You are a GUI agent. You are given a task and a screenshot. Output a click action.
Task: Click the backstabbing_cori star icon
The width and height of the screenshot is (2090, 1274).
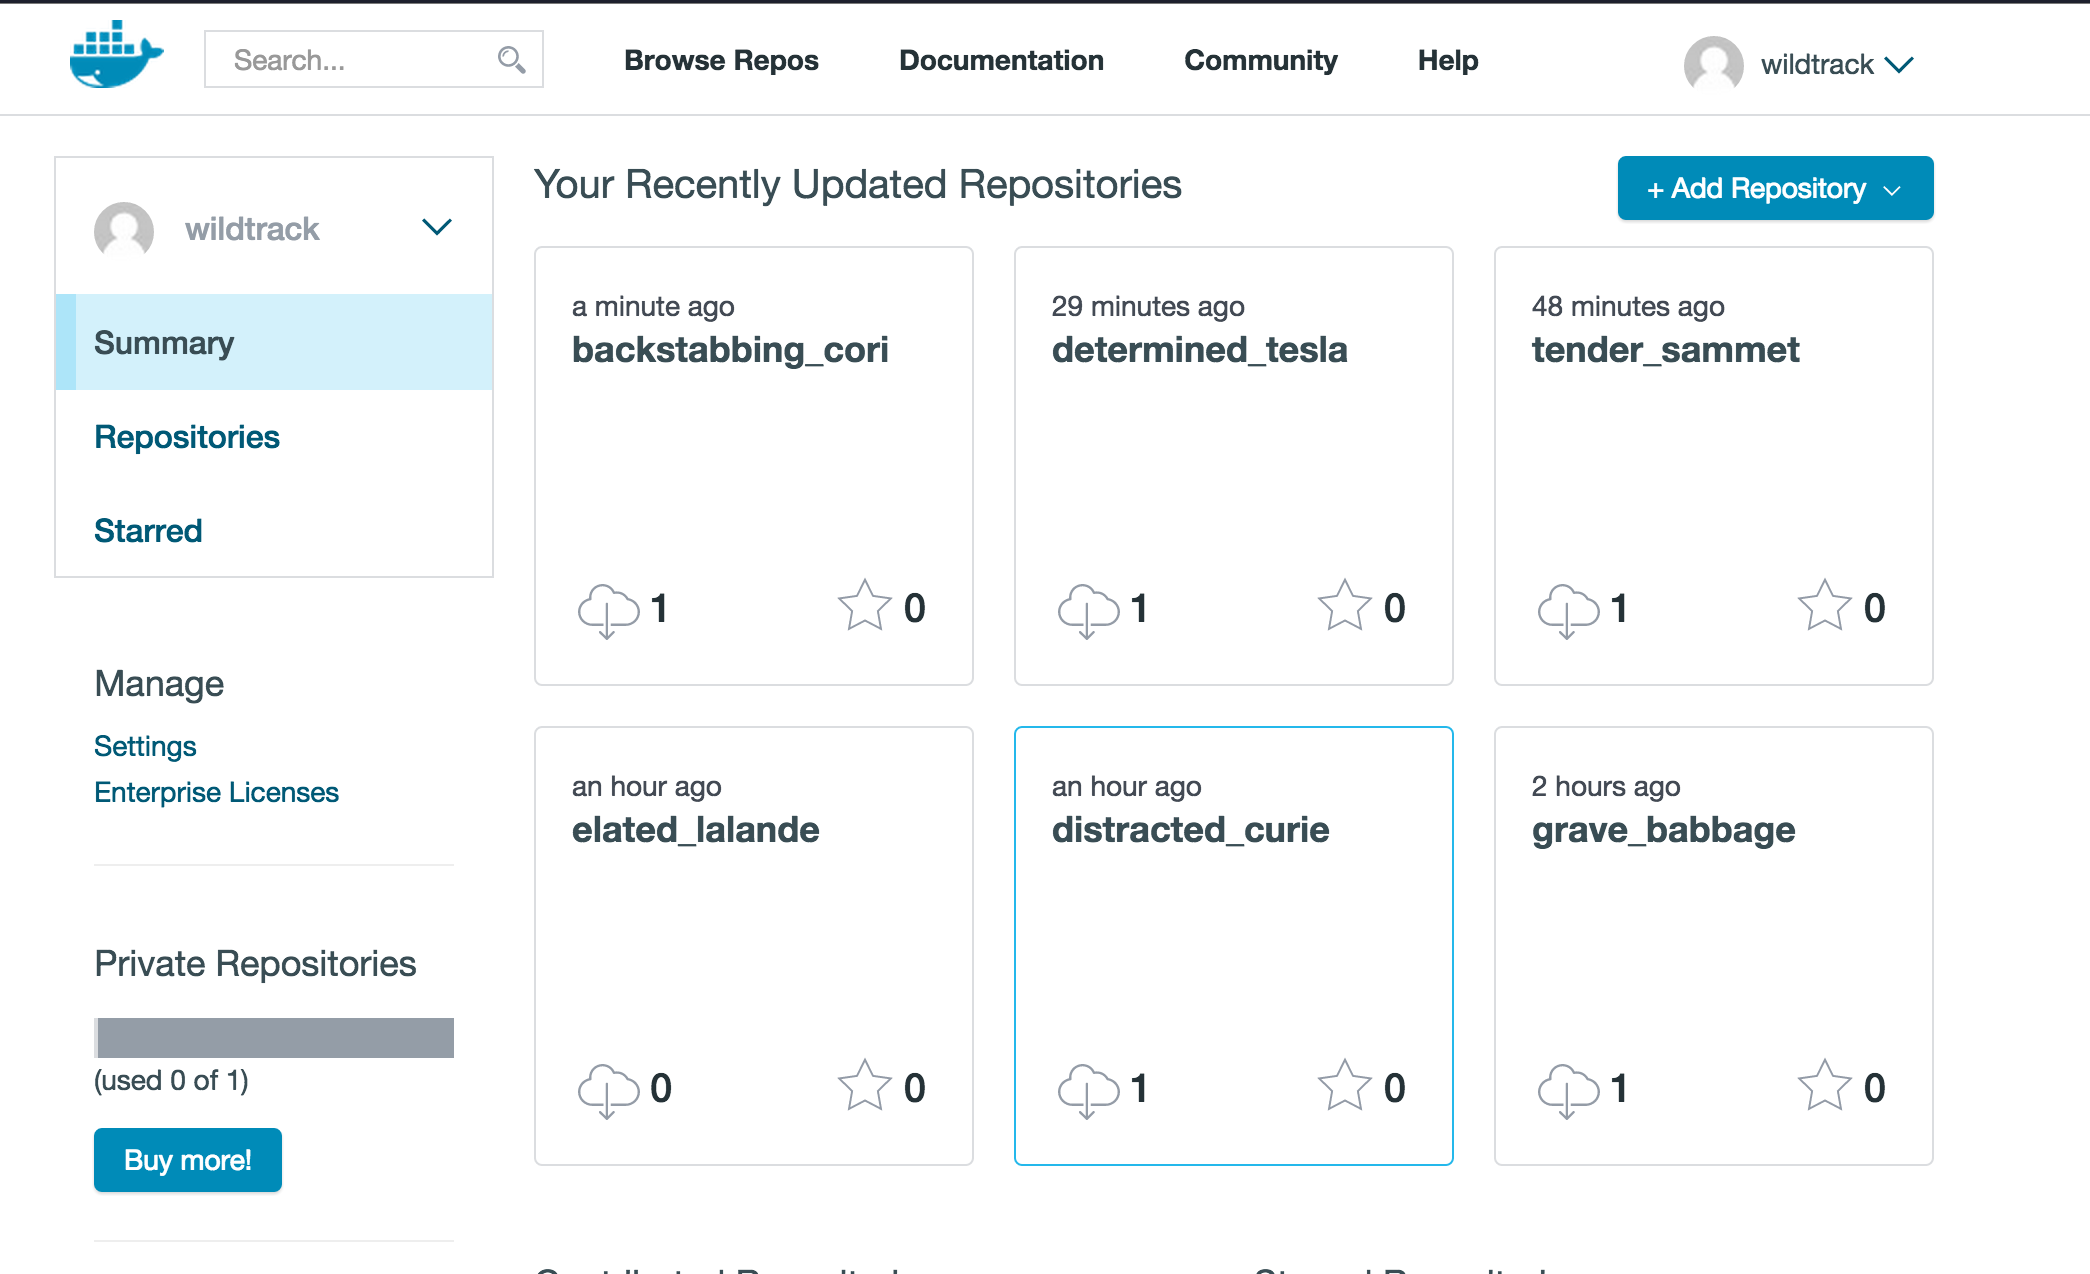coord(864,606)
